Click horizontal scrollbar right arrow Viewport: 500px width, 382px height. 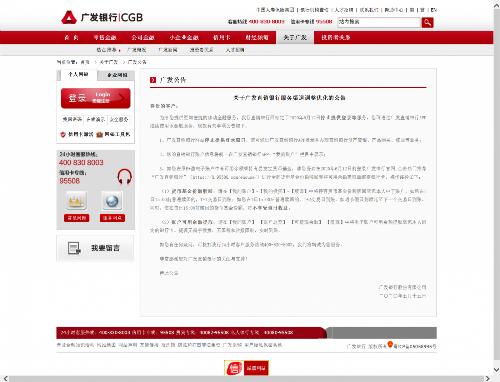point(487,379)
